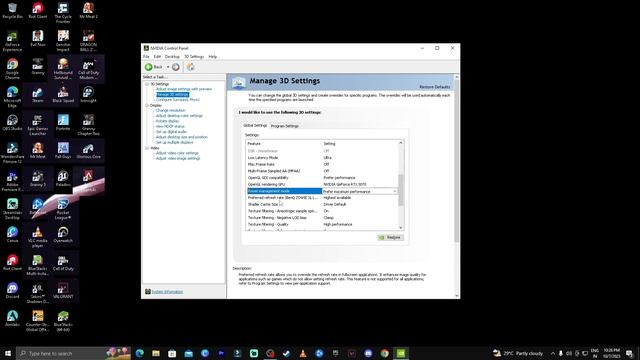The width and height of the screenshot is (640, 360).
Task: Click the Windows Start button
Action: tap(8, 353)
